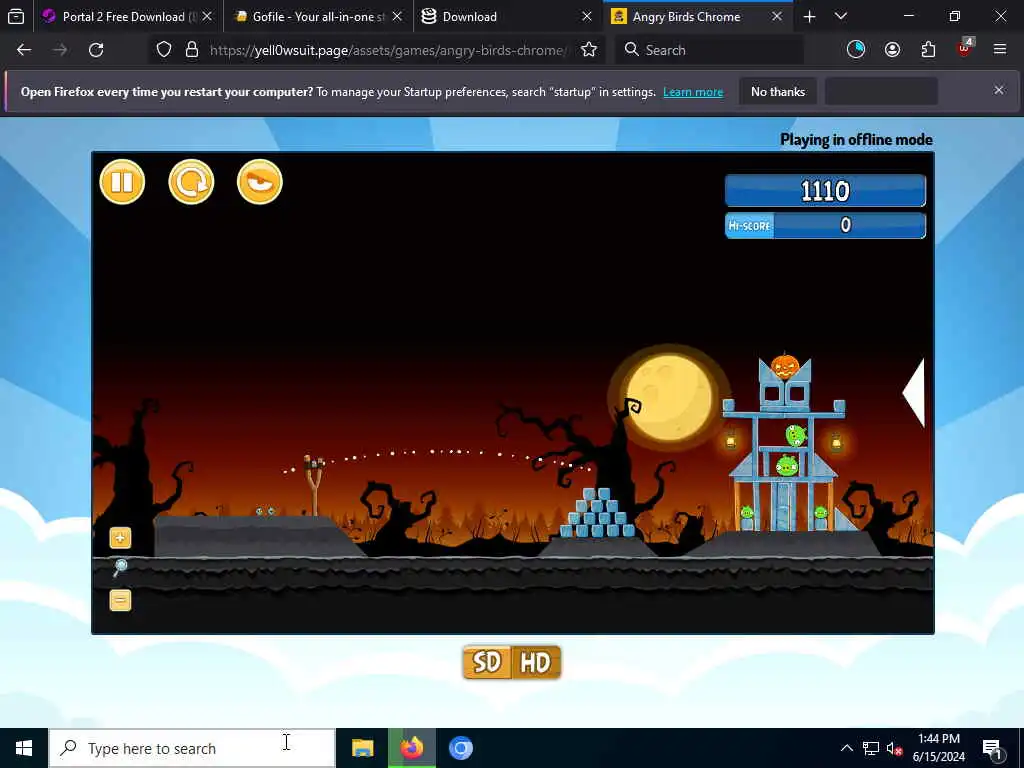Show hidden system tray icons

(x=846, y=748)
